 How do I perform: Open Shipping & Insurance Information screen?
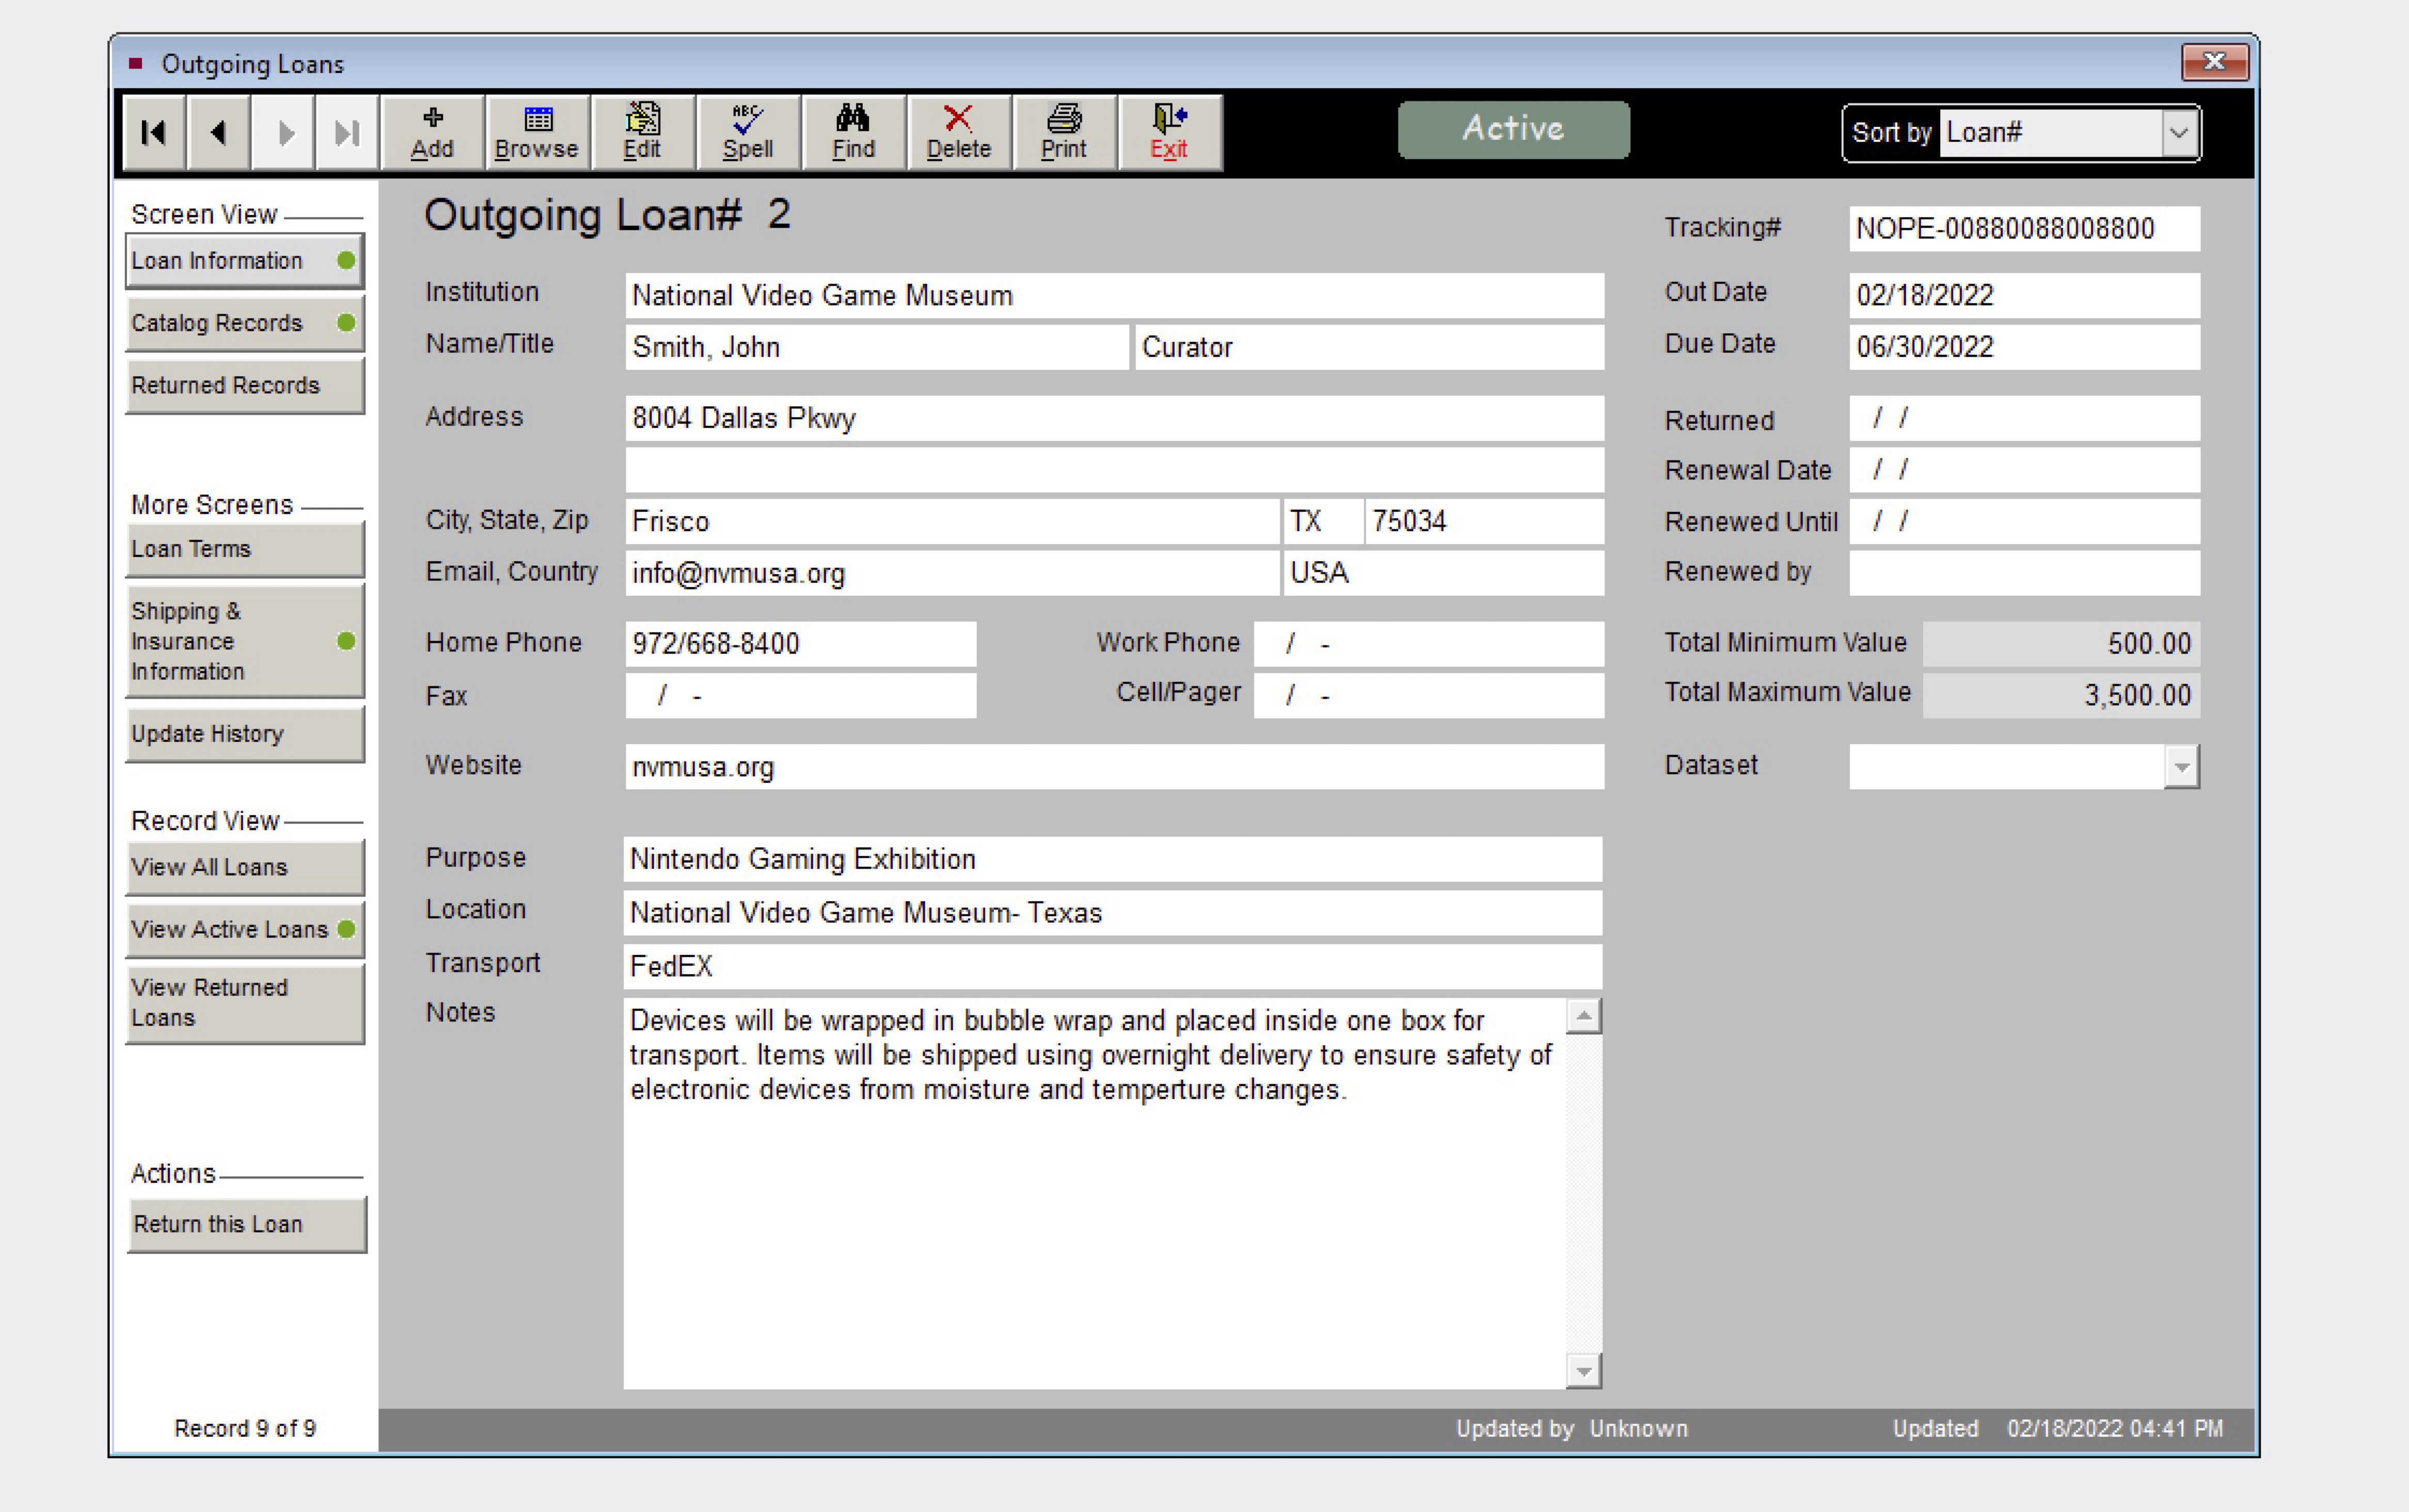pos(244,641)
